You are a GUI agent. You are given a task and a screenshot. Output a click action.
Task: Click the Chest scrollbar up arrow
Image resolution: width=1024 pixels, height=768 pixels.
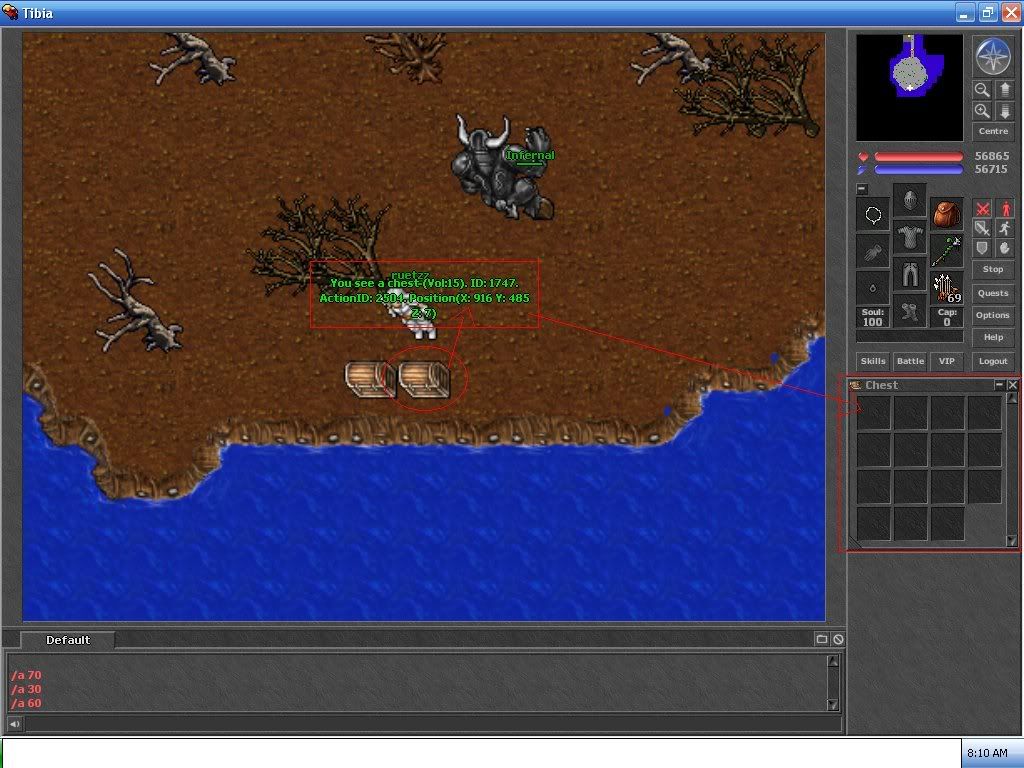1012,398
